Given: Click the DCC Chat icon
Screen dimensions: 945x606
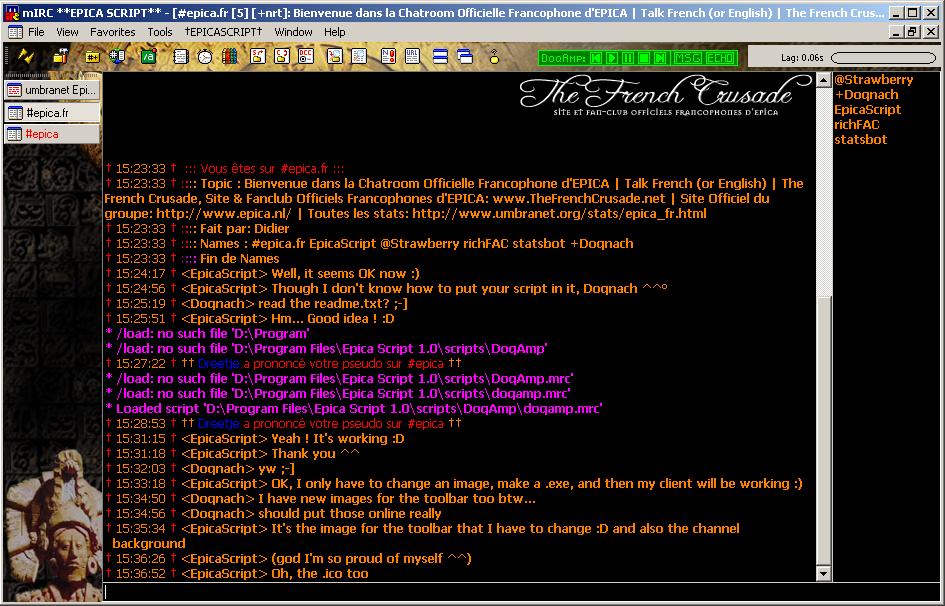Looking at the screenshot, I should pyautogui.click(x=281, y=57).
